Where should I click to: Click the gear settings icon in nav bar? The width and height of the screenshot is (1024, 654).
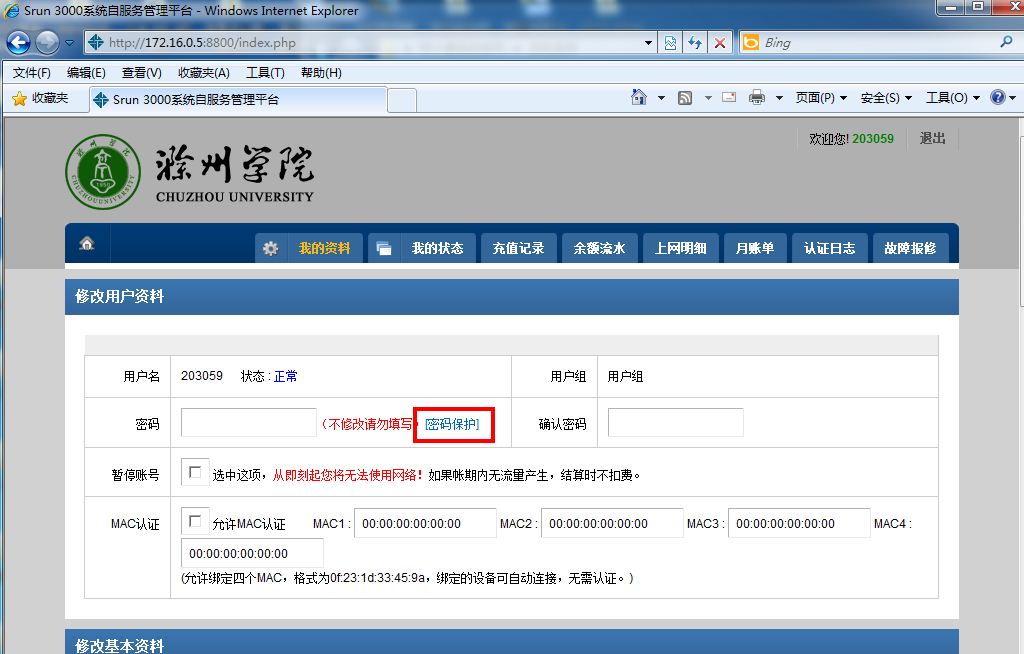click(270, 248)
